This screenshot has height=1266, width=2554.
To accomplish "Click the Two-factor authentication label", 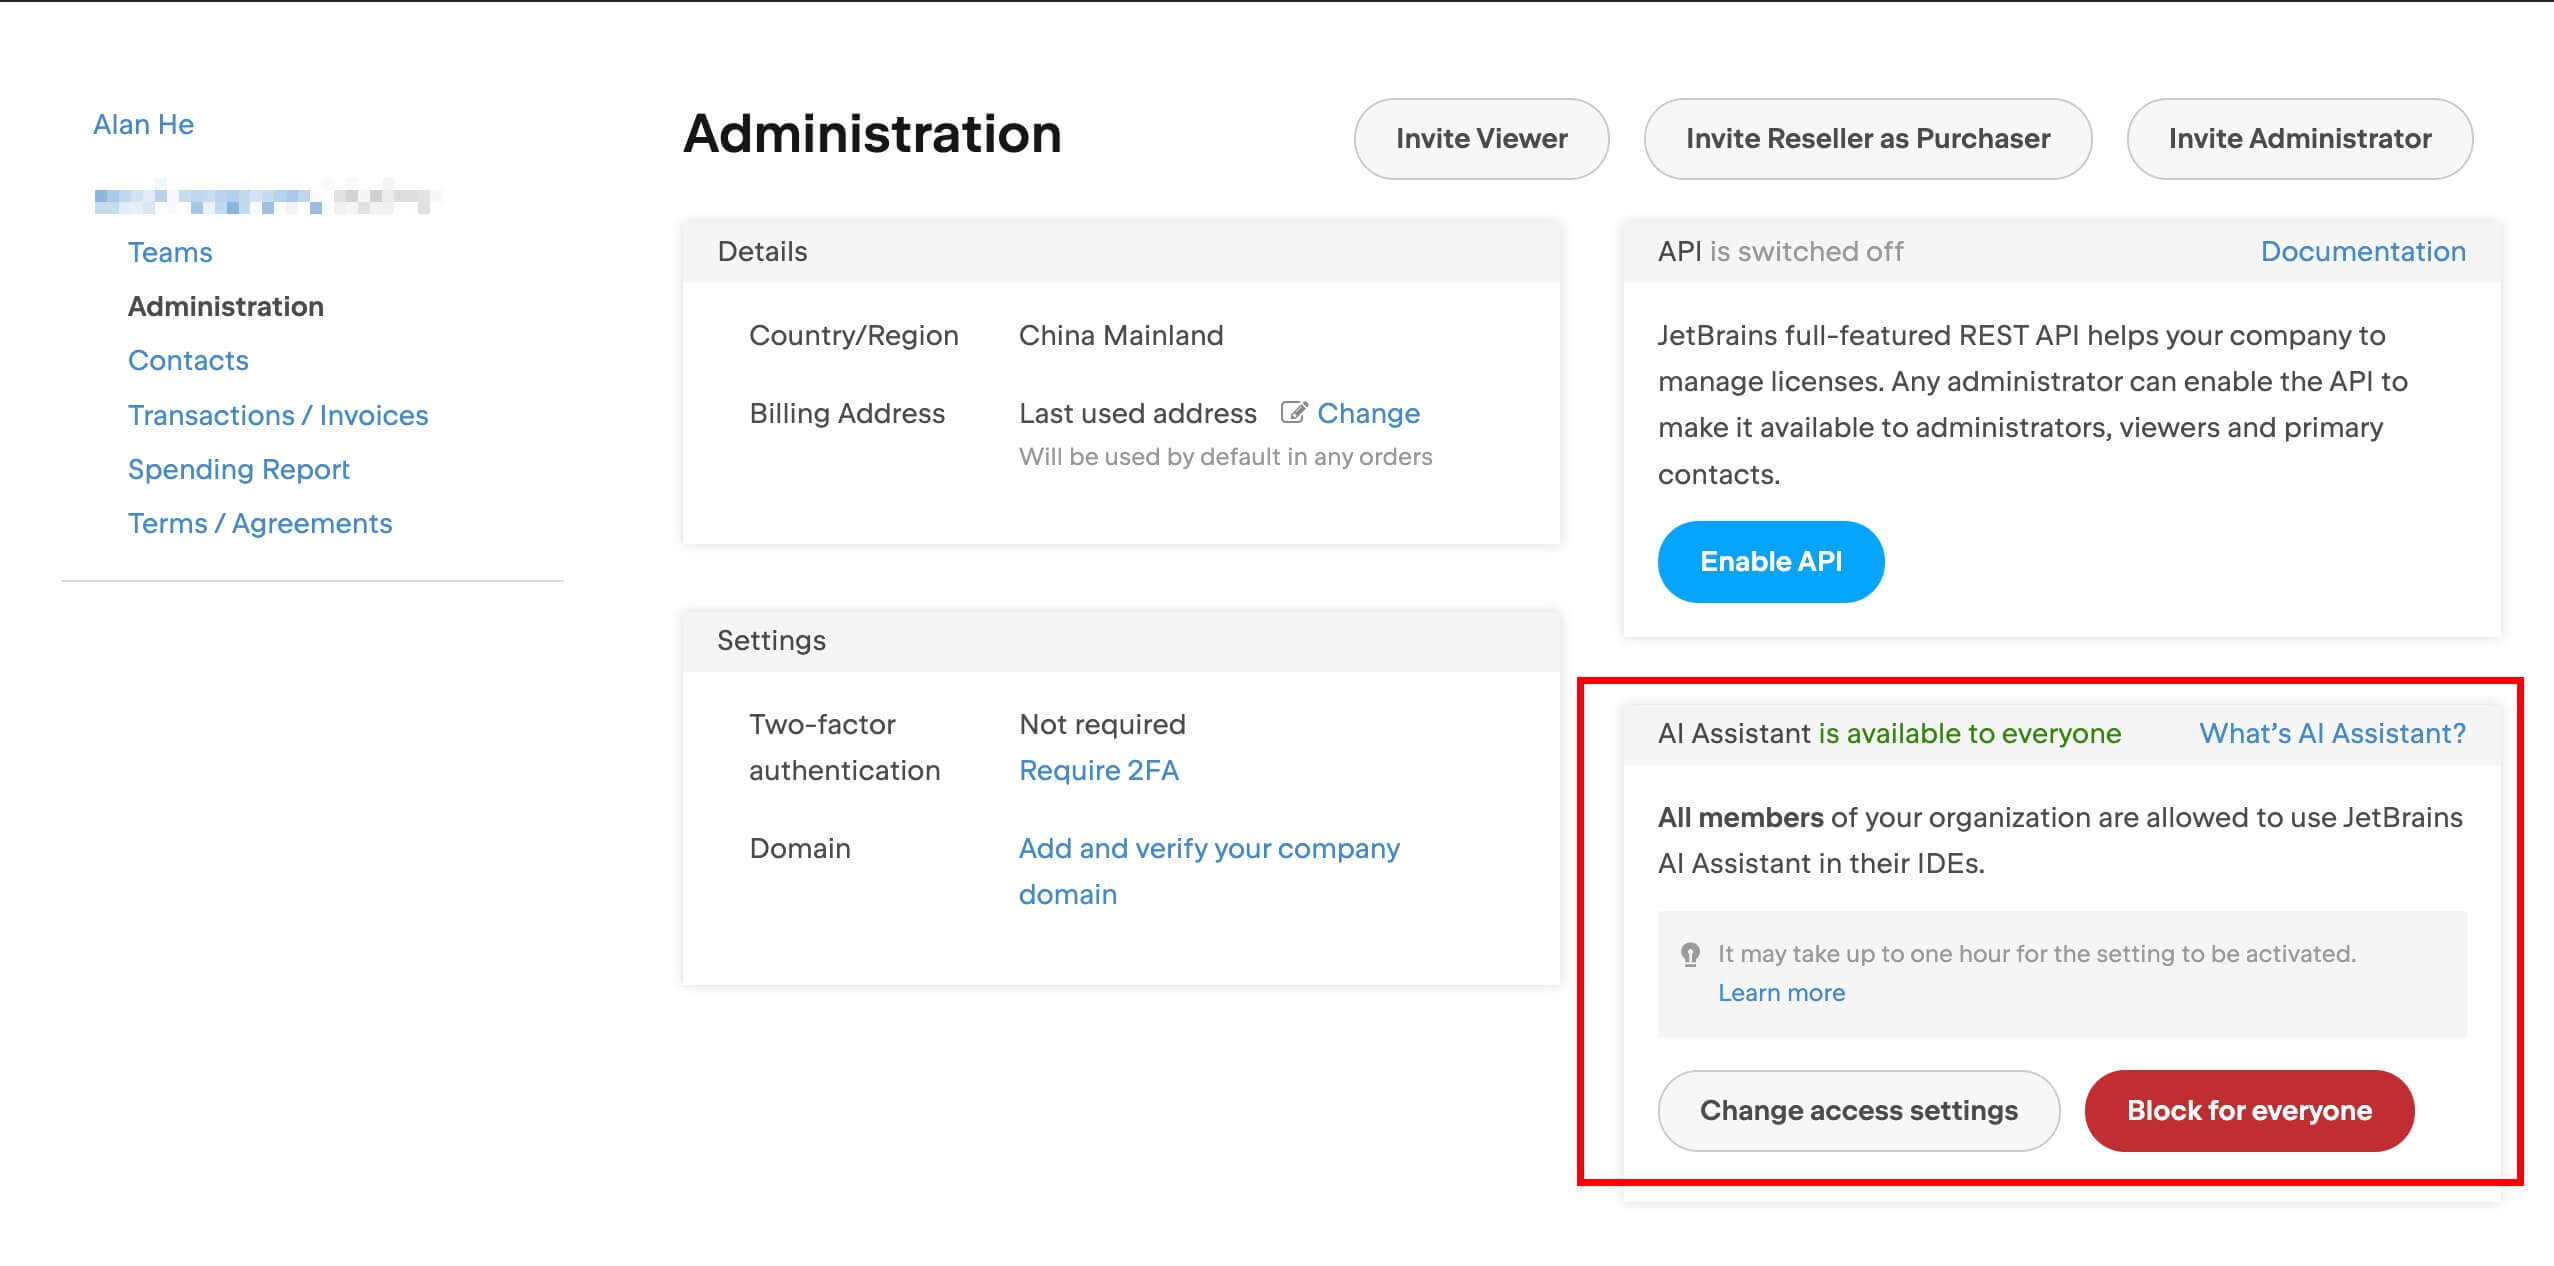I will (845, 747).
